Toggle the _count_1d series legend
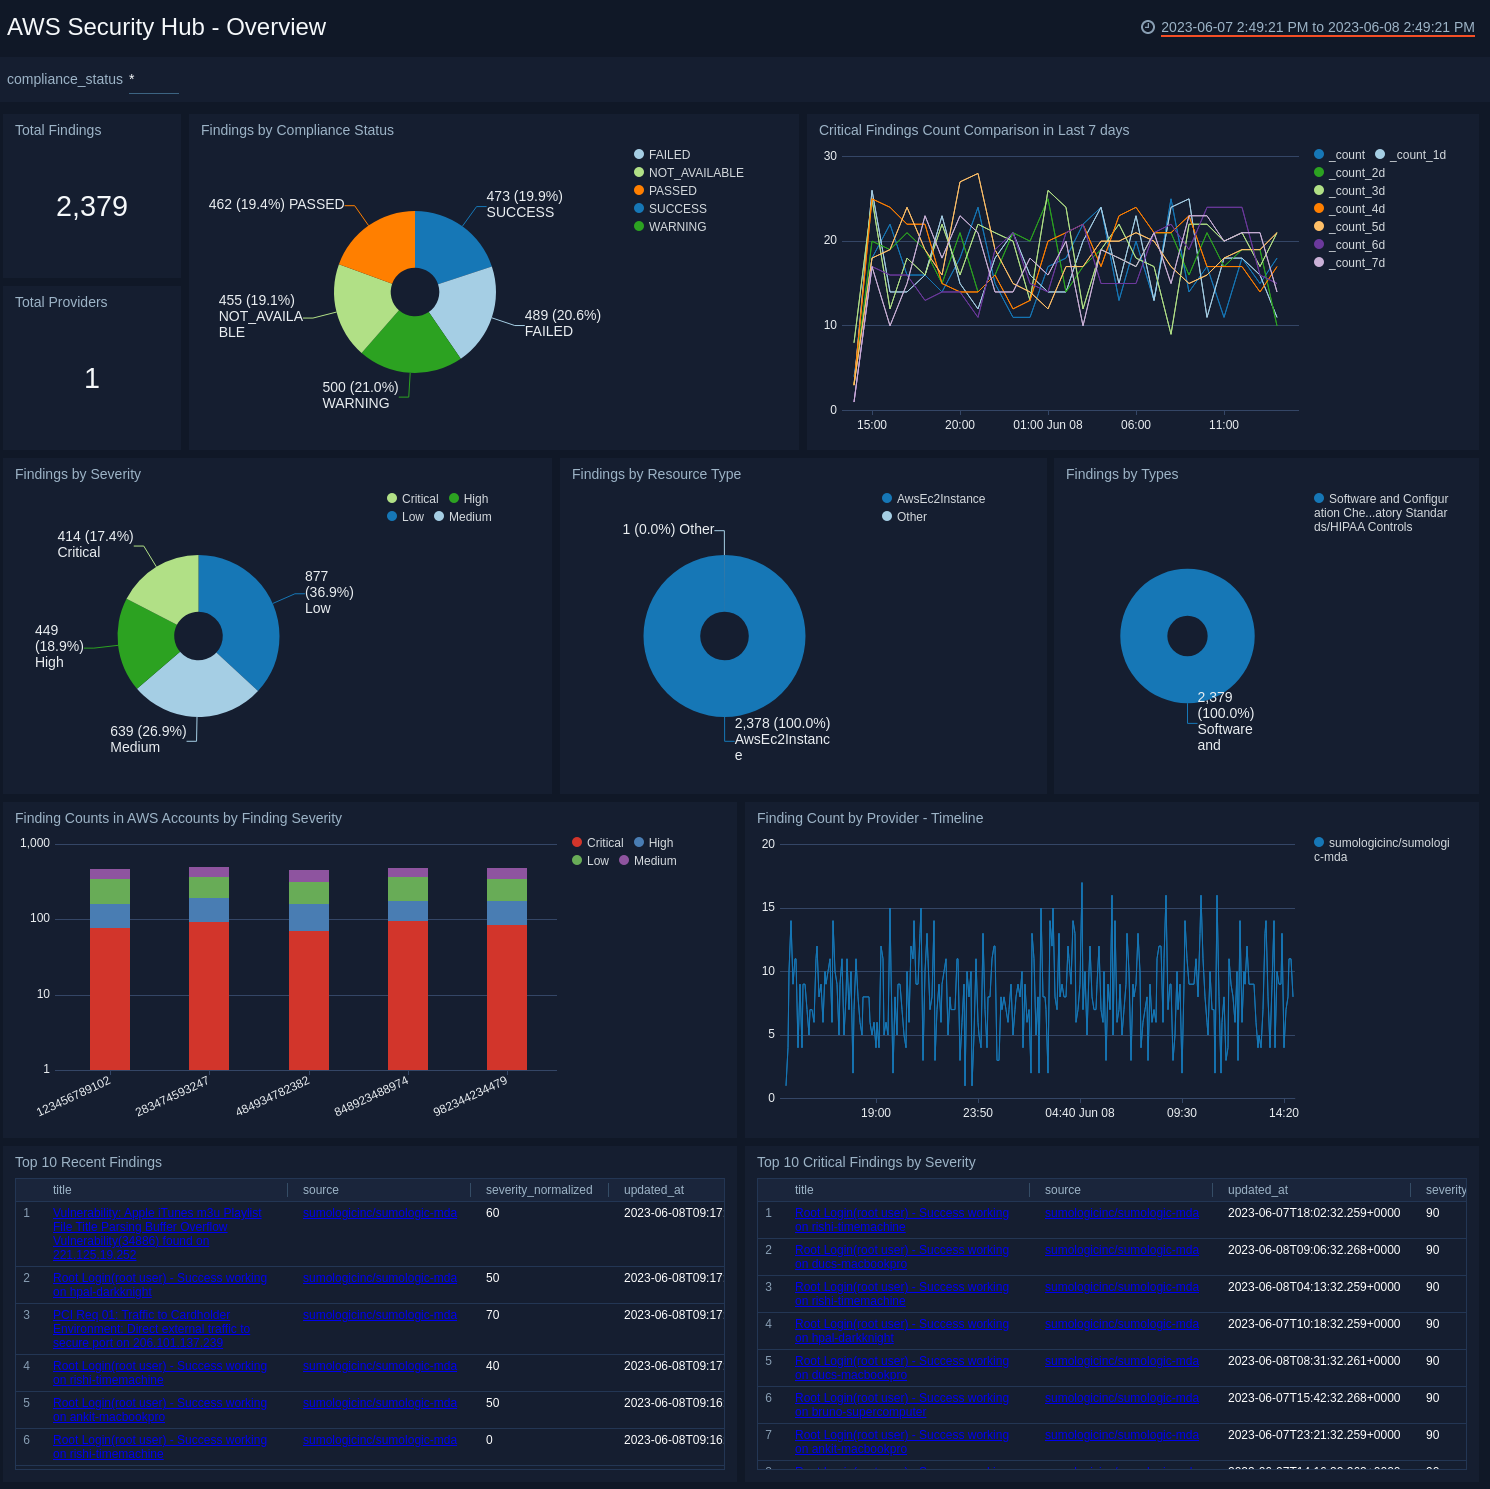Screen dimensions: 1490x1489 (1410, 155)
